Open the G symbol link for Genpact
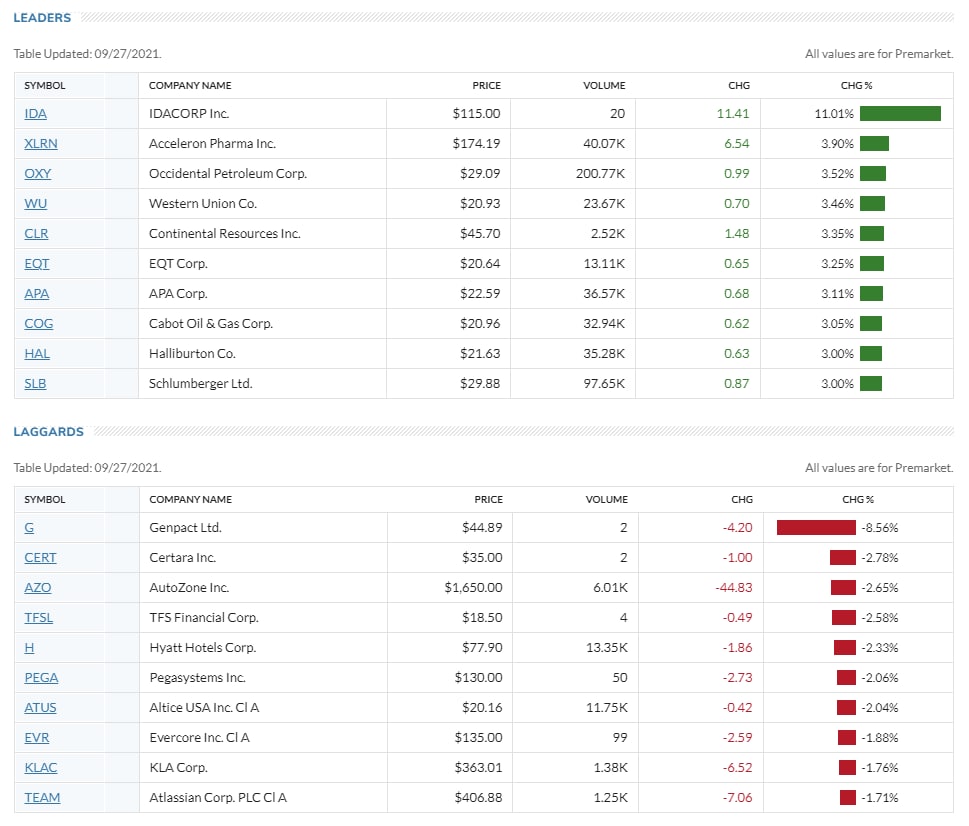 tap(29, 528)
